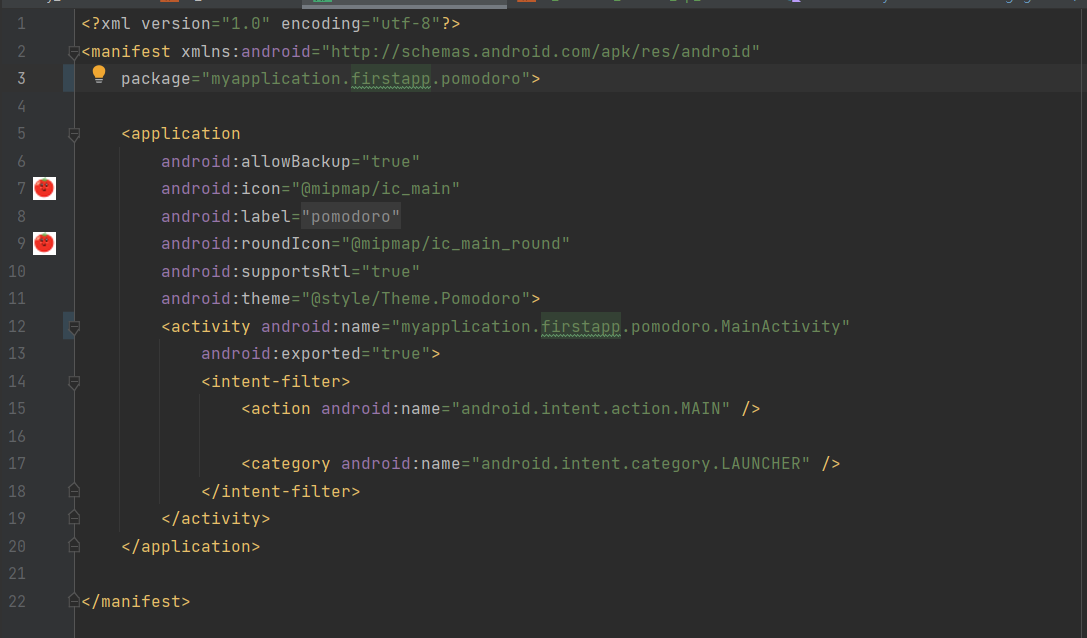Collapse the intent-filter fold marker on line 14
Screen dimensions: 1087x638
pos(74,381)
